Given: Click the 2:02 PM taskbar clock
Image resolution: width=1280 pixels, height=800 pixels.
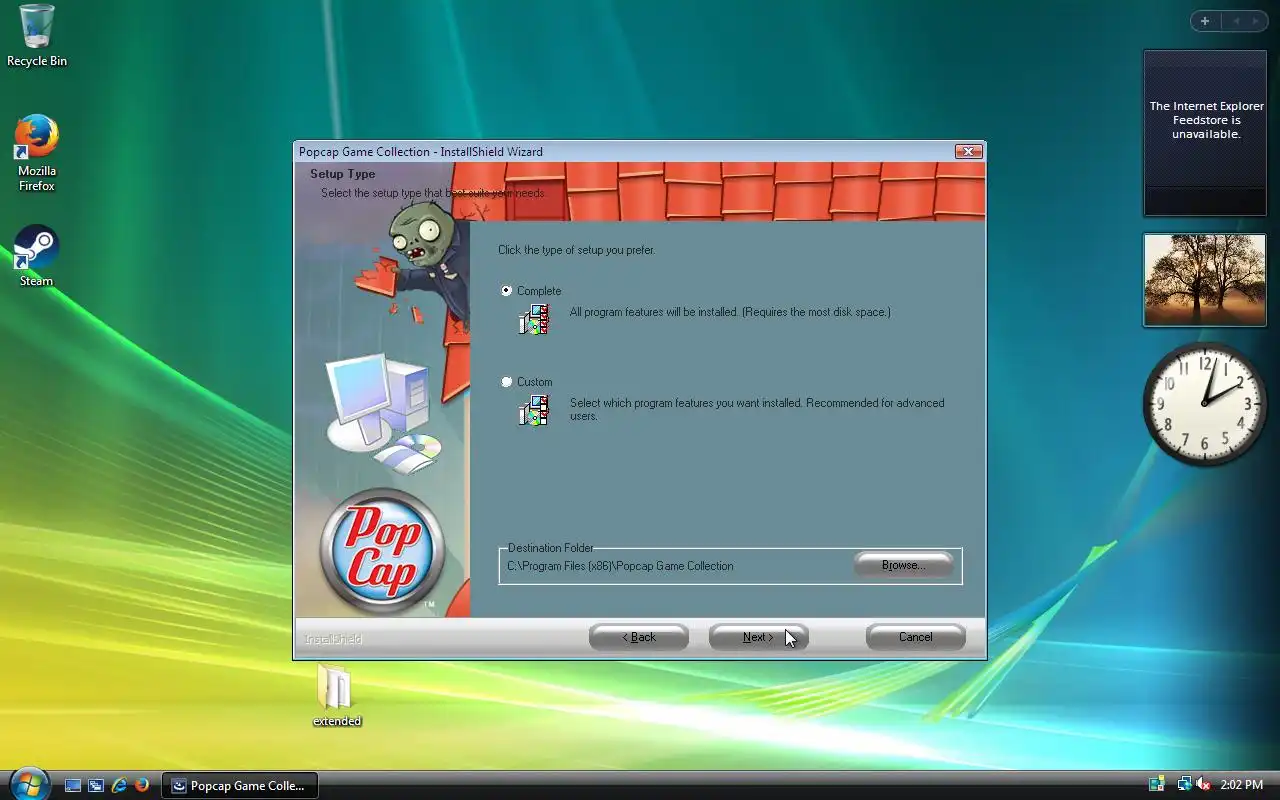Looking at the screenshot, I should 1242,785.
